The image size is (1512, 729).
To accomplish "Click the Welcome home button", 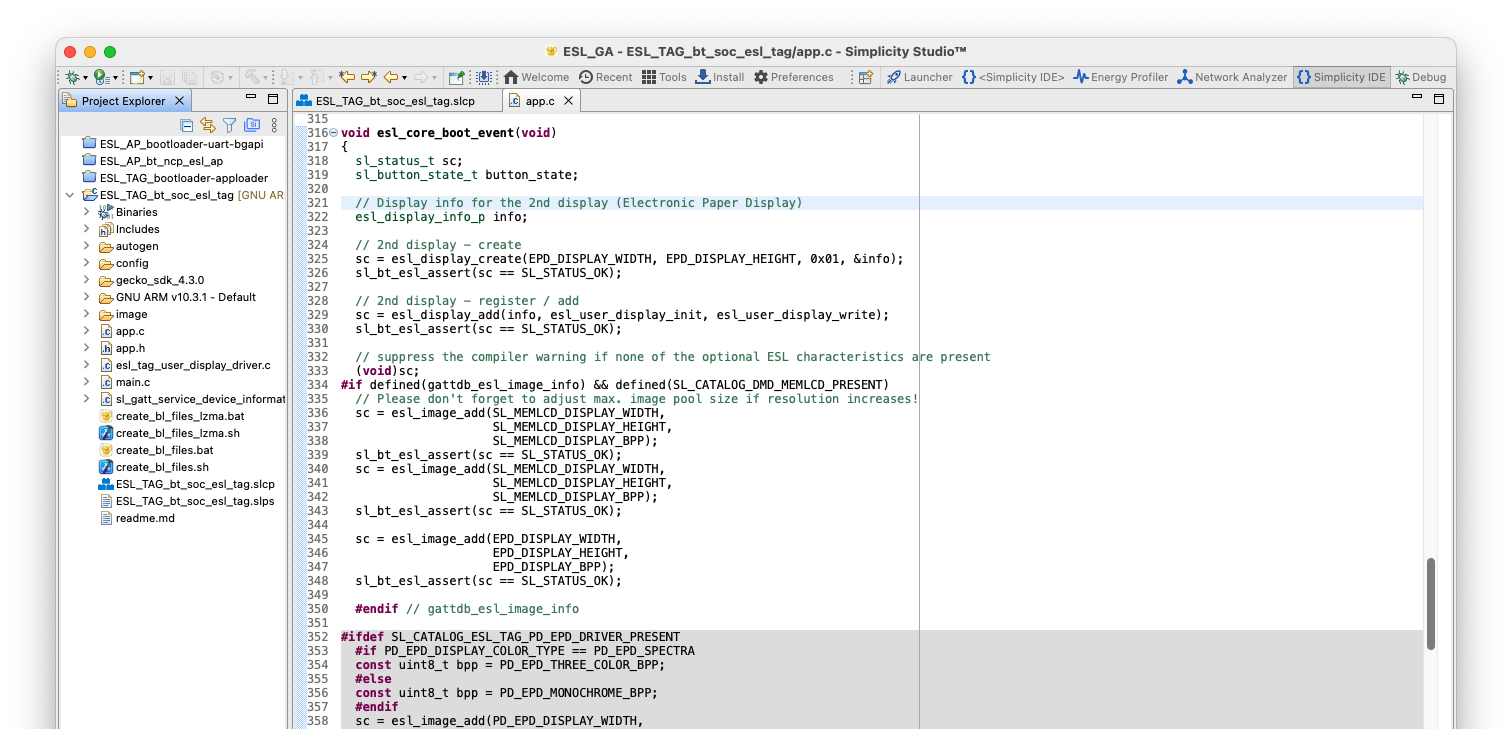I will coord(536,77).
